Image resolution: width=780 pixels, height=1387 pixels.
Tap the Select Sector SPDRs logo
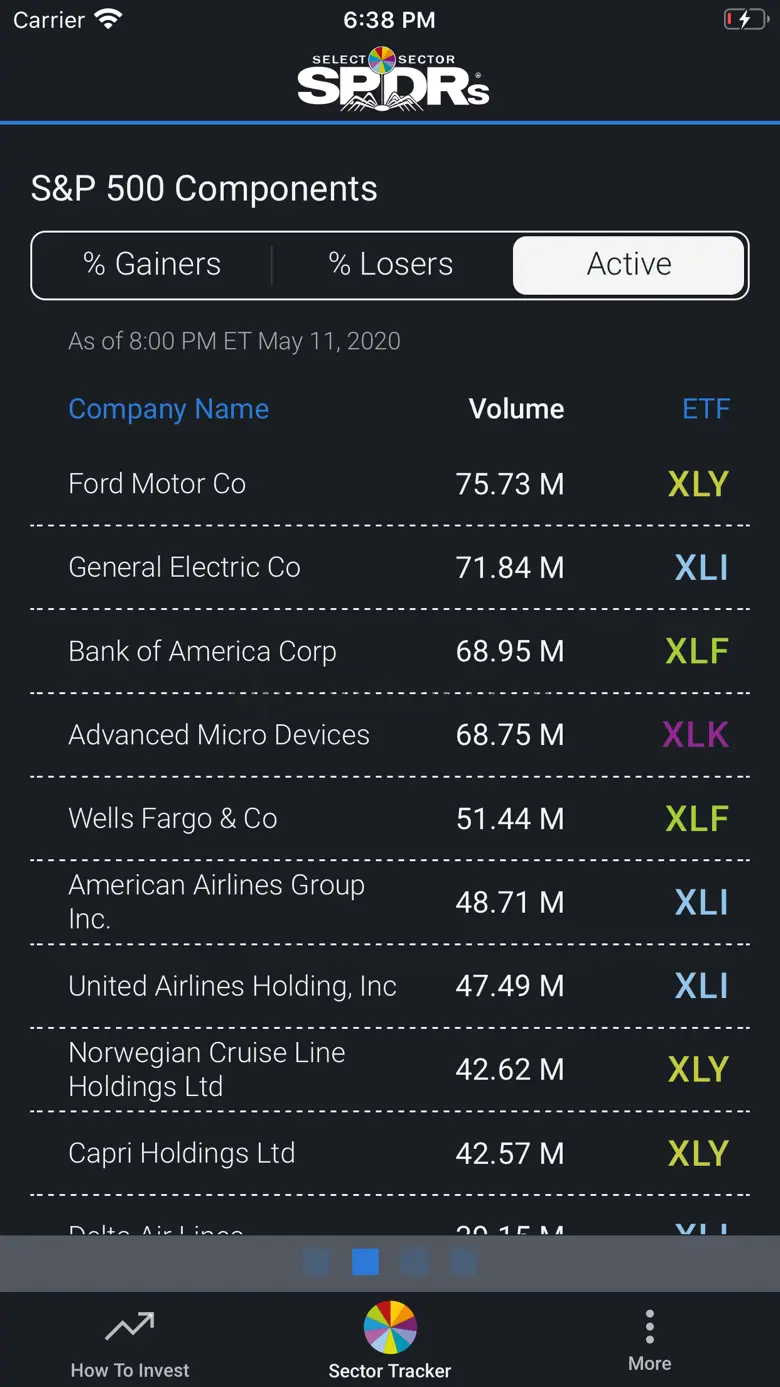coord(393,78)
